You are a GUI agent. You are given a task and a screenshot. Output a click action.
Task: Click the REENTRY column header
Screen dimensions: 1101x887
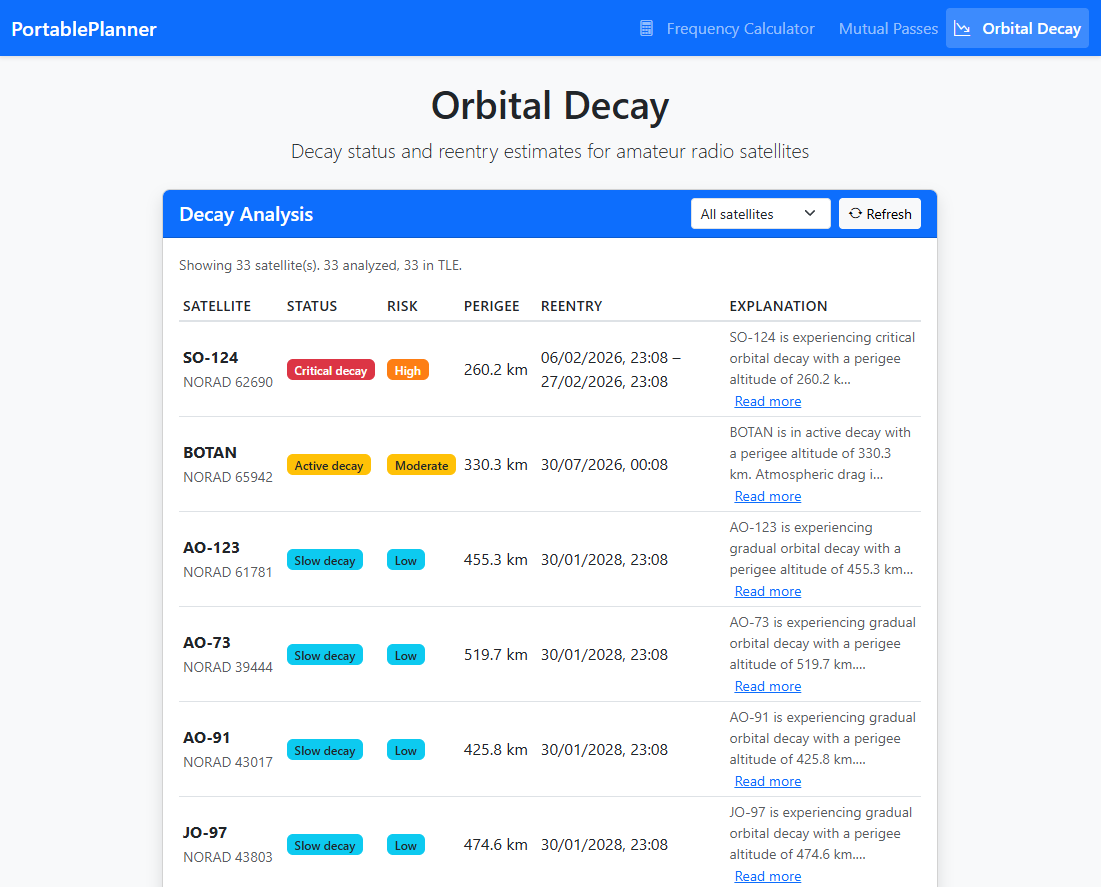click(572, 305)
